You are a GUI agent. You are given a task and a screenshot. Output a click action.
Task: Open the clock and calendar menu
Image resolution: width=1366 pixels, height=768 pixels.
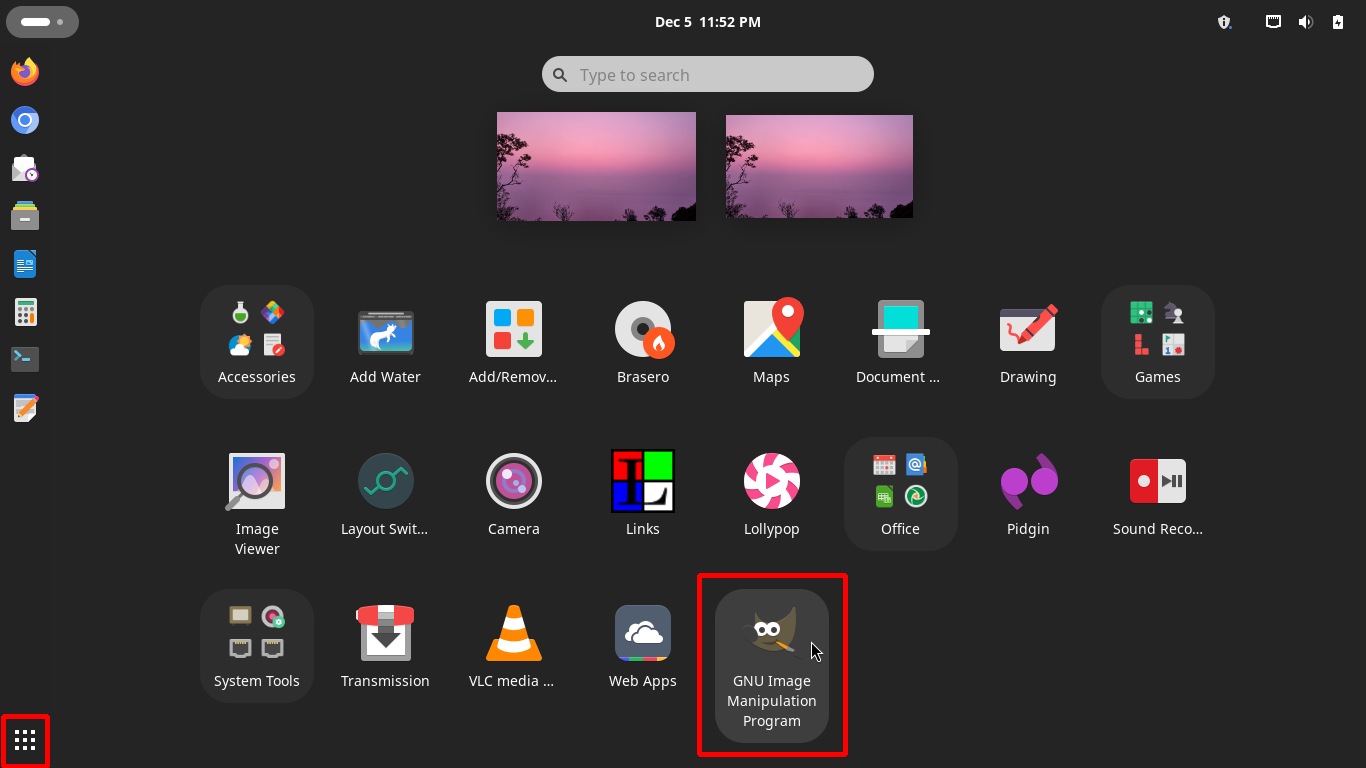coord(707,22)
